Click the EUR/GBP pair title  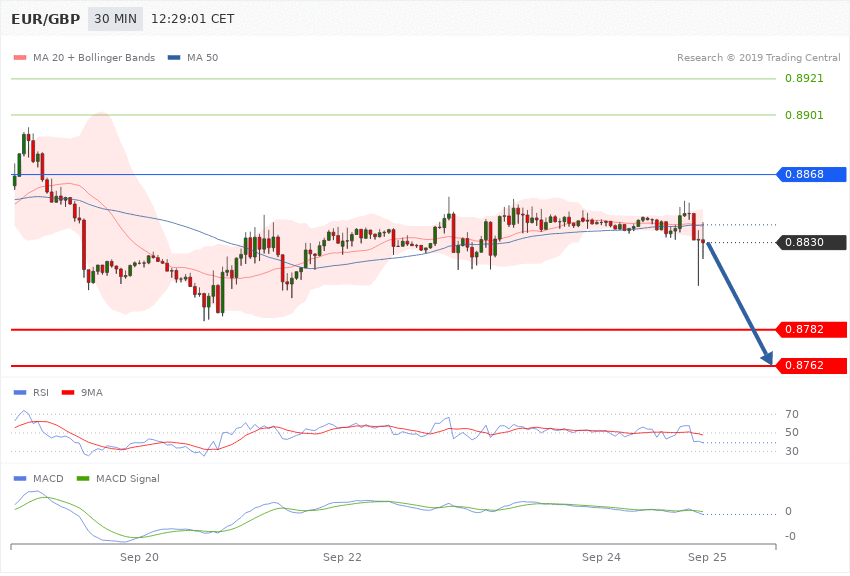(x=46, y=19)
